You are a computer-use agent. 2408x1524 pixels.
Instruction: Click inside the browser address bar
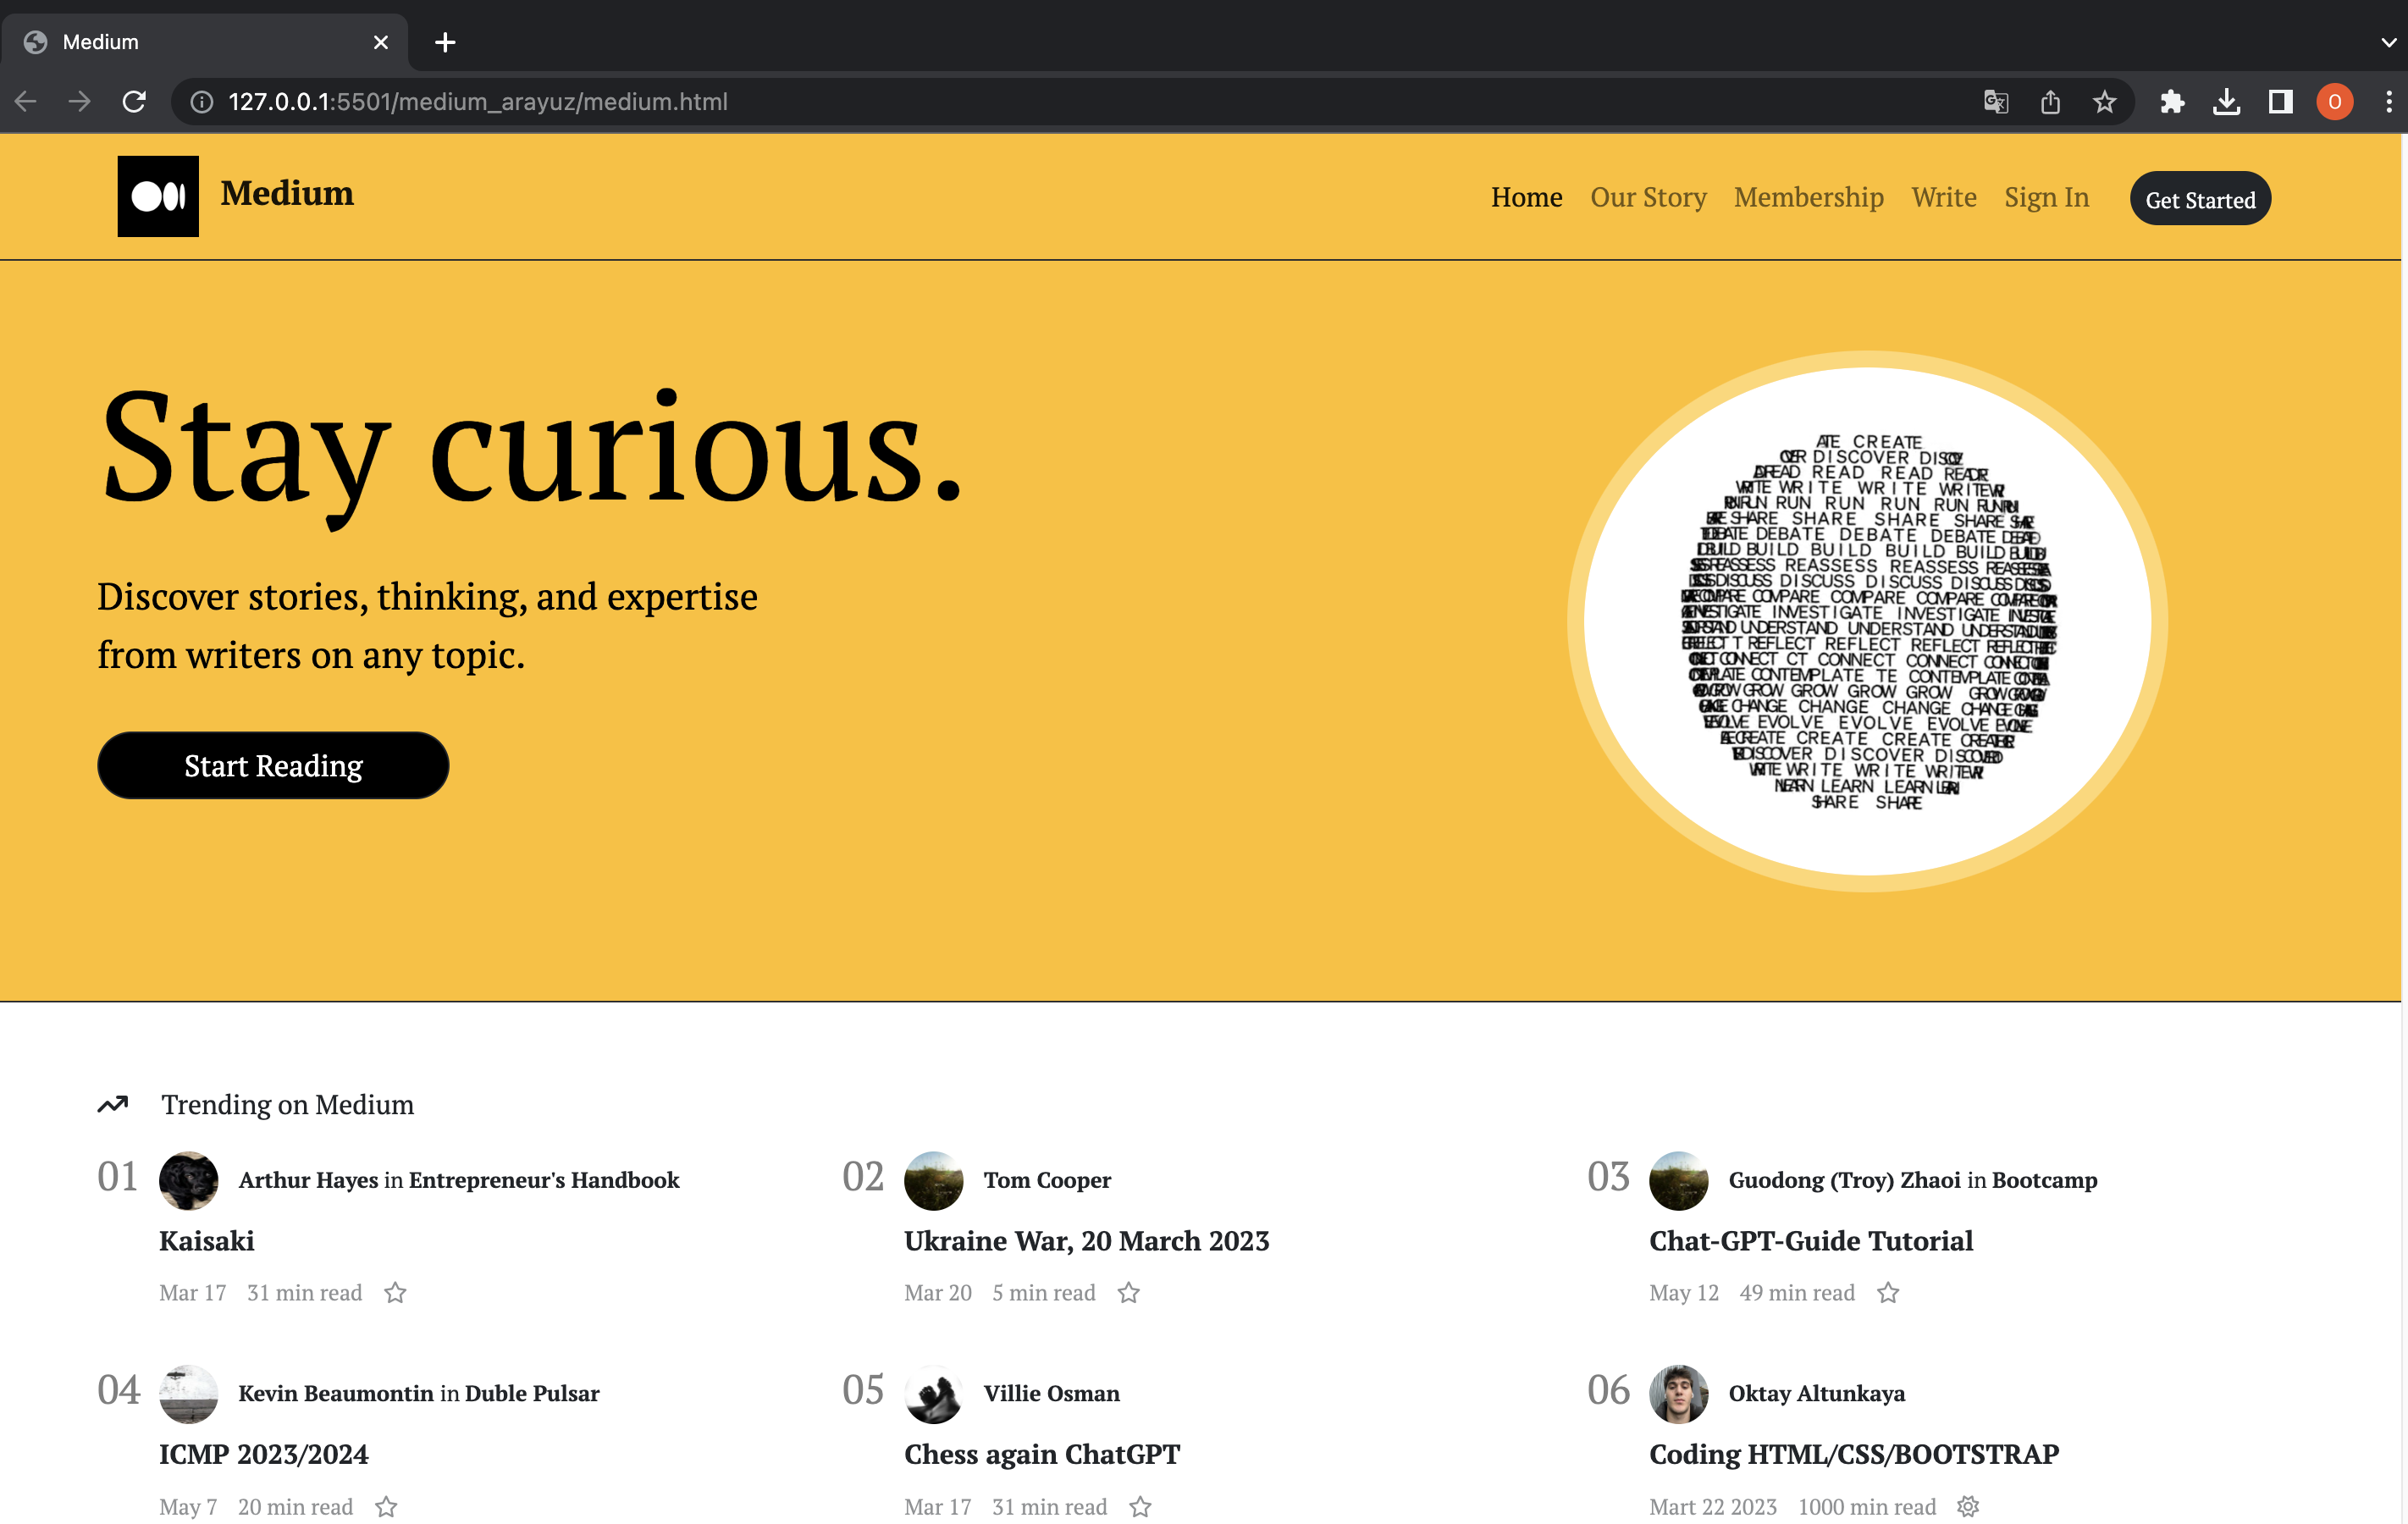[x=700, y=101]
